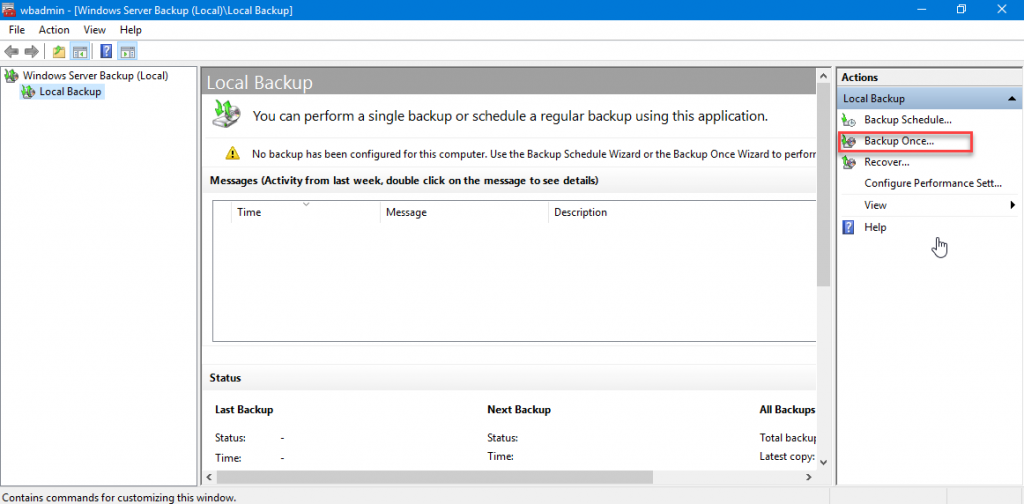Open the Help menu in menu bar
The width and height of the screenshot is (1024, 504).
point(131,30)
